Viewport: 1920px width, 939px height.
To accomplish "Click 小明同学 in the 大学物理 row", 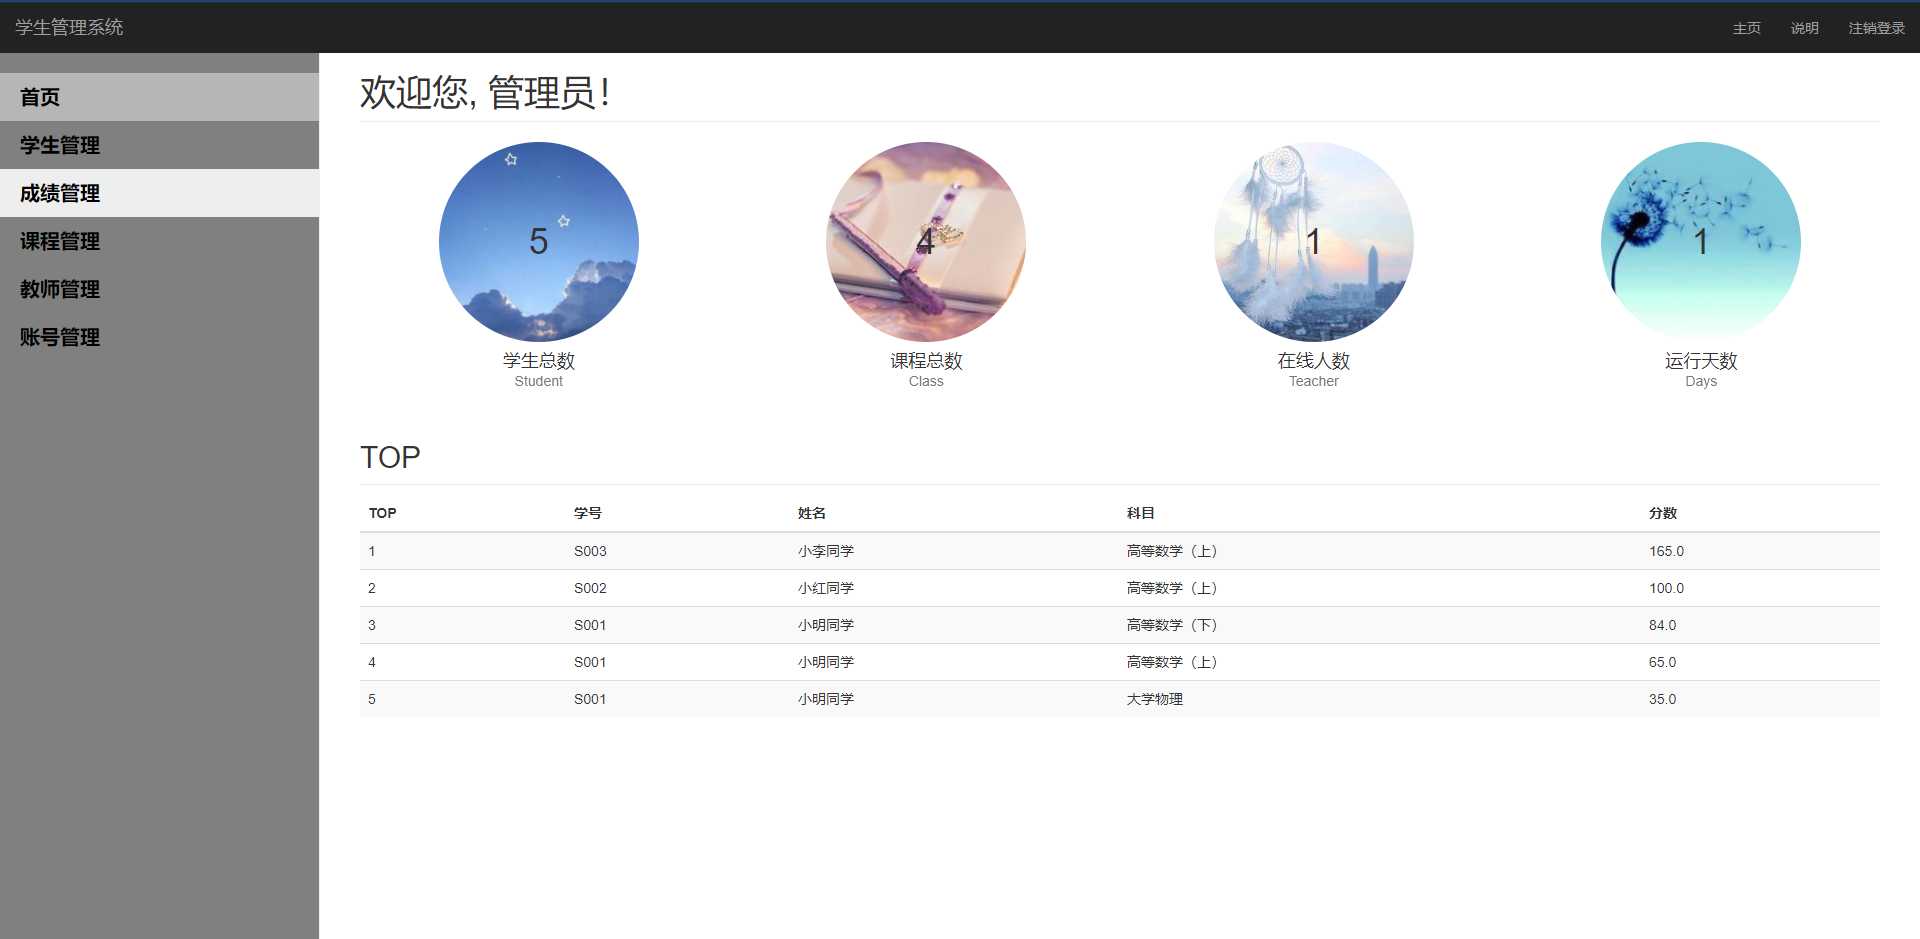I will 826,699.
